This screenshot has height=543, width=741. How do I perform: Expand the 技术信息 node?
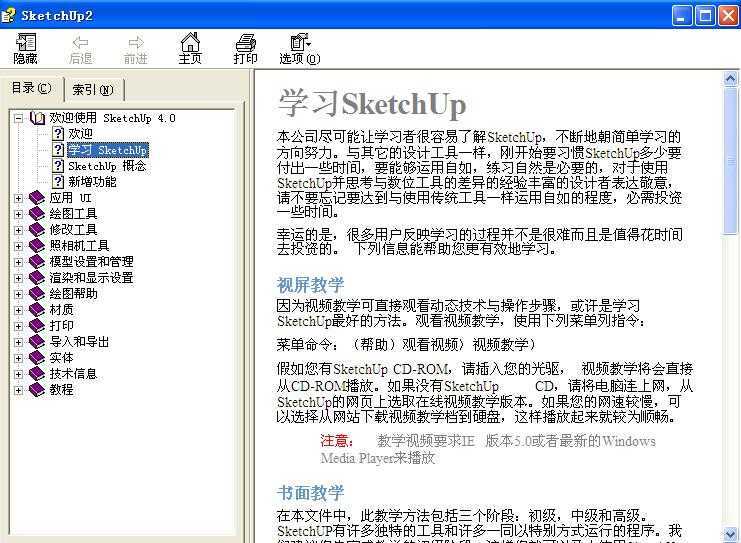click(18, 375)
